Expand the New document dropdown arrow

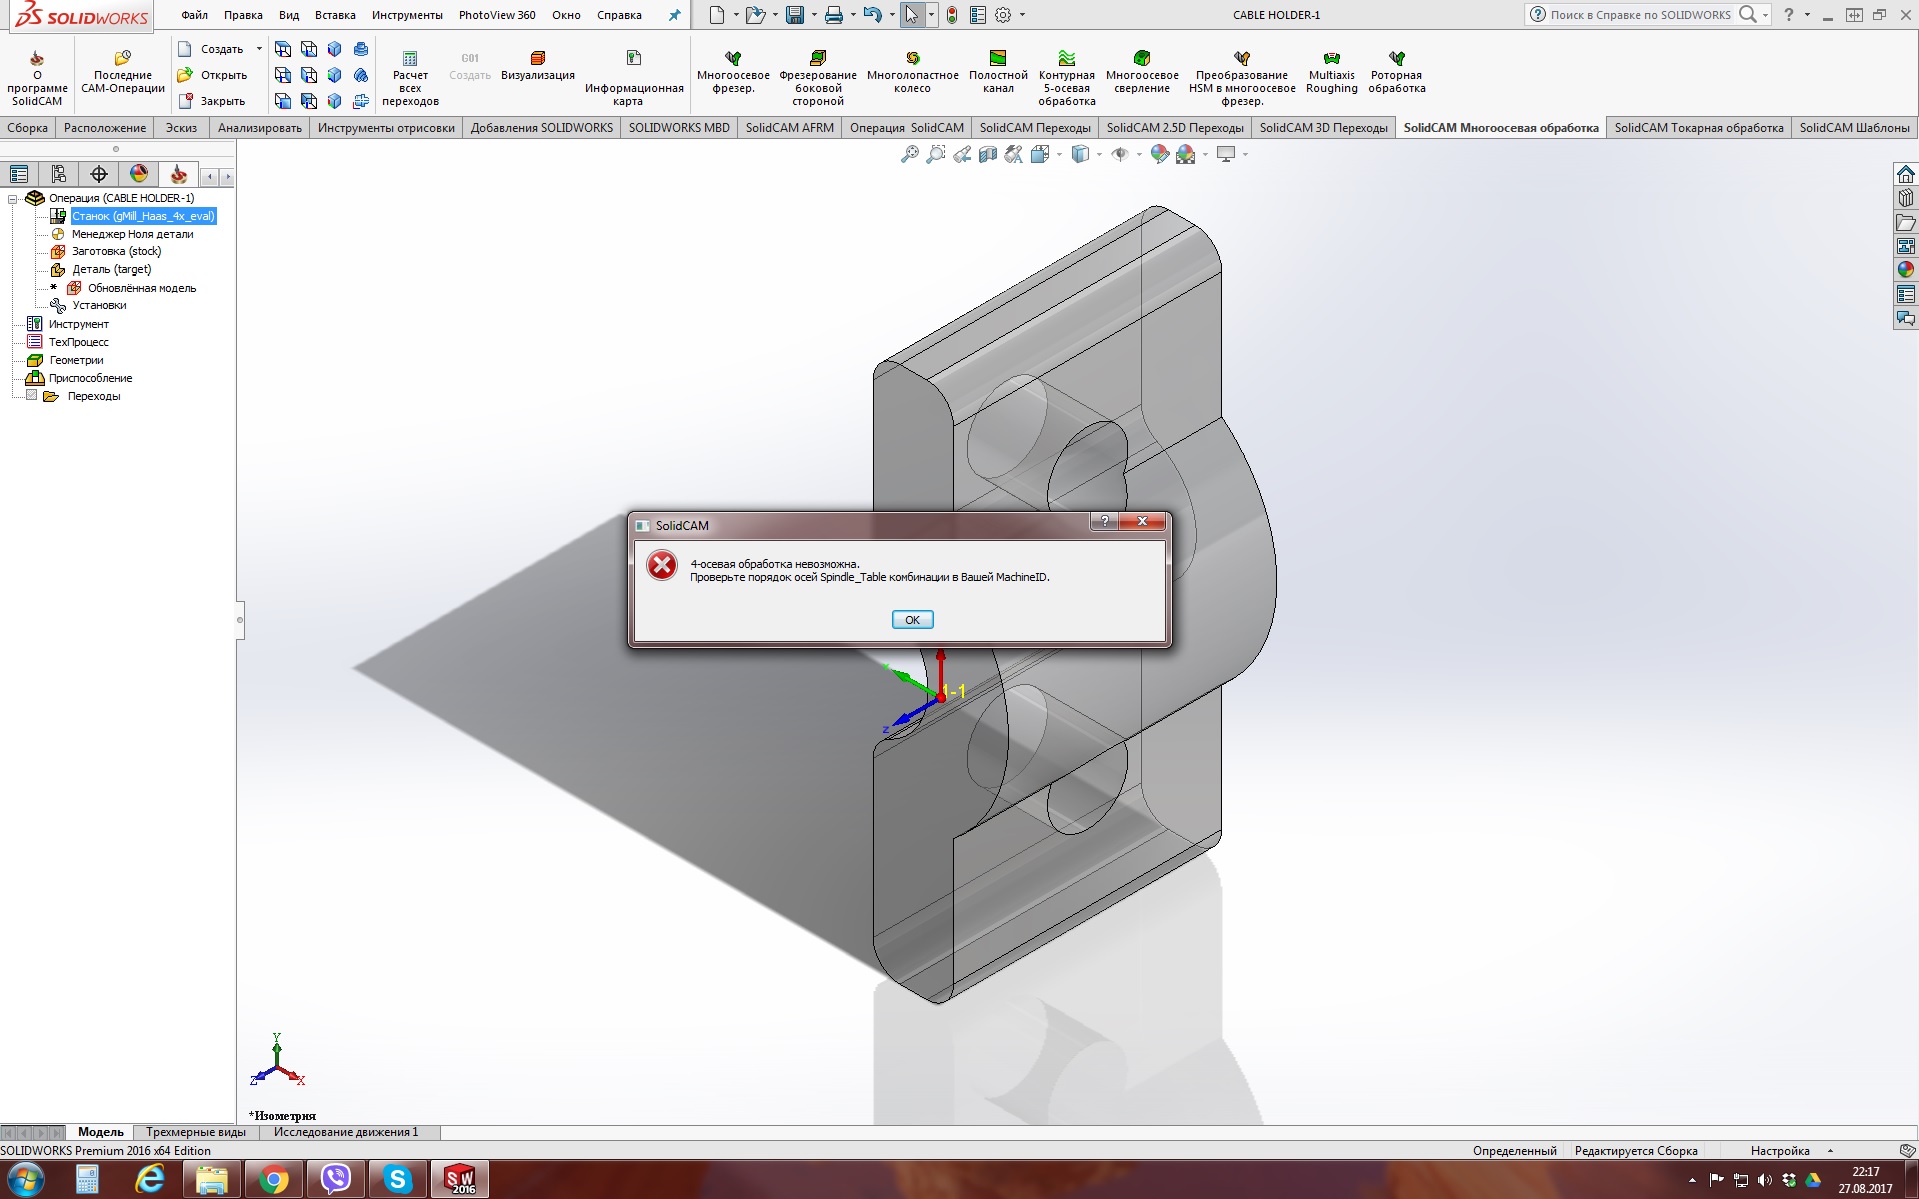tap(736, 15)
